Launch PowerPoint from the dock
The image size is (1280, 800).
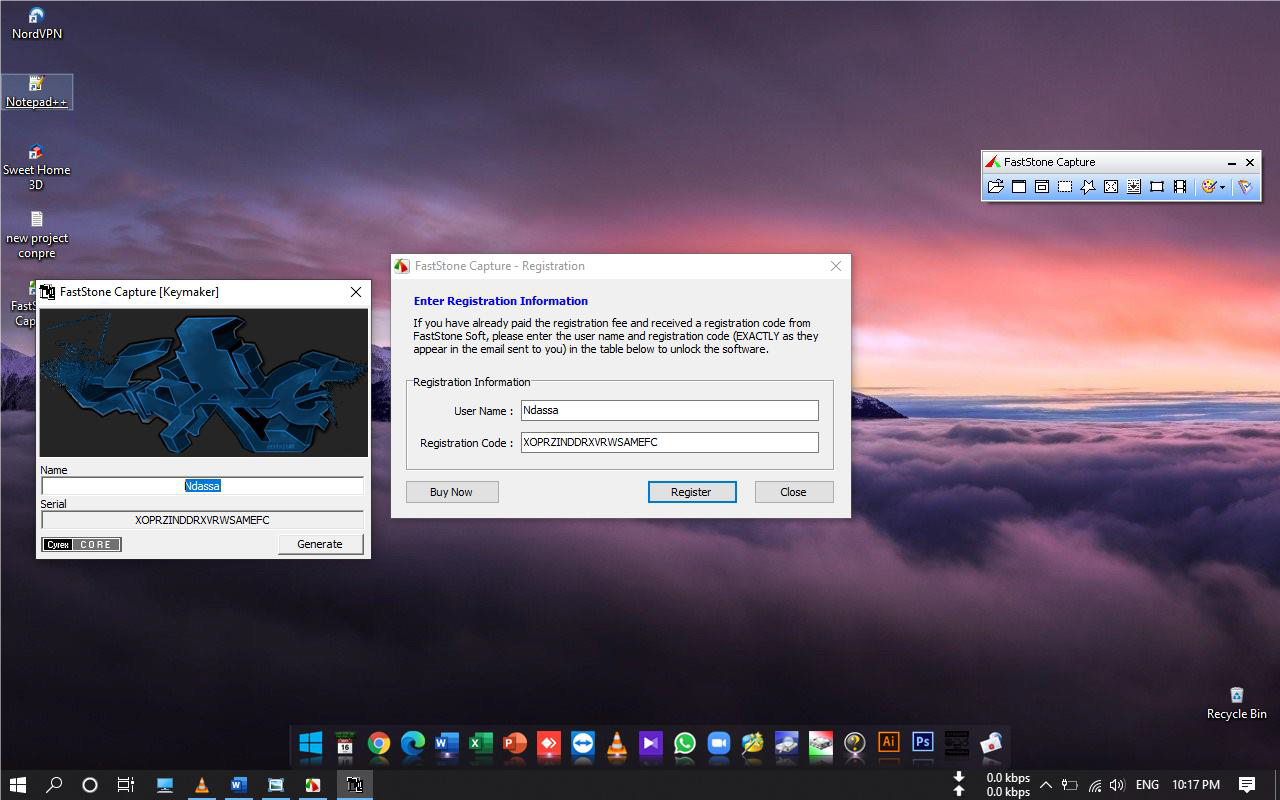515,743
